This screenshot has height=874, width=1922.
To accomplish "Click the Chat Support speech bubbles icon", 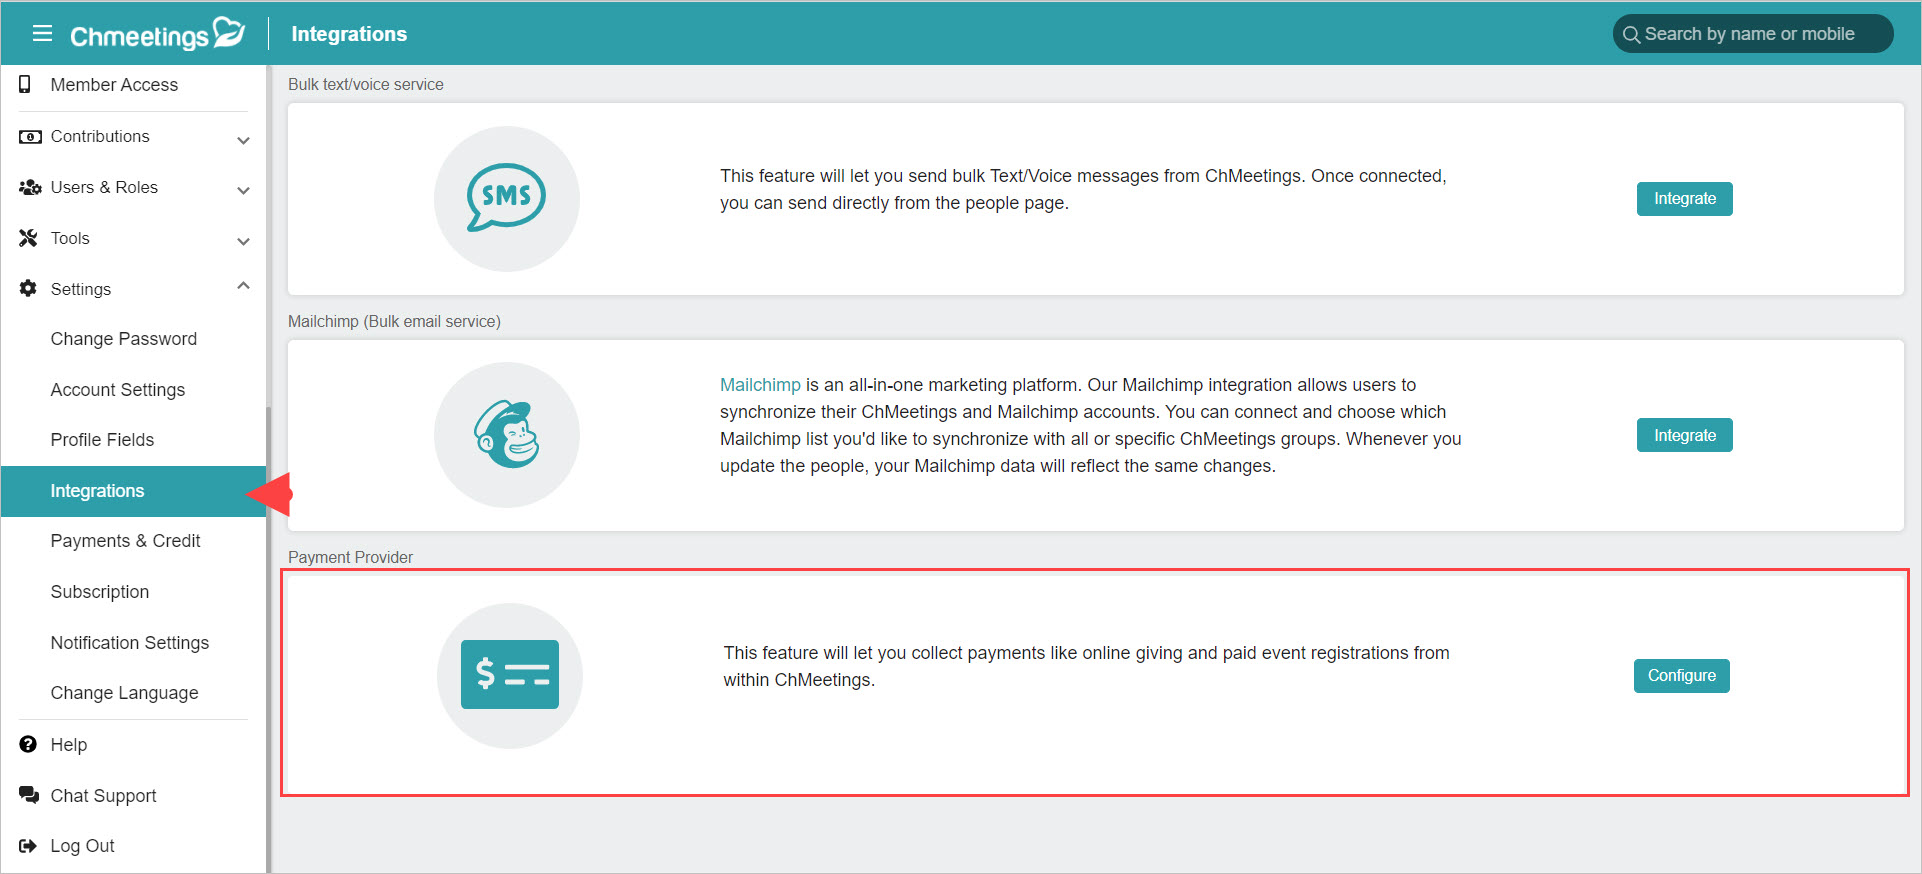I will [x=29, y=796].
